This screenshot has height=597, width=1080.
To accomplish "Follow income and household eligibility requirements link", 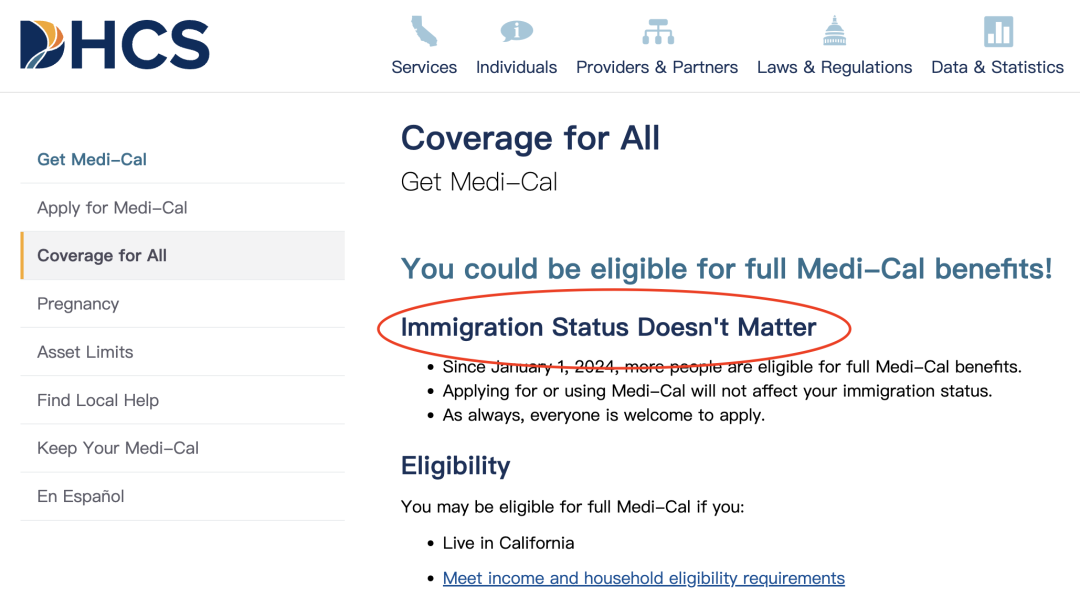I will [x=643, y=578].
